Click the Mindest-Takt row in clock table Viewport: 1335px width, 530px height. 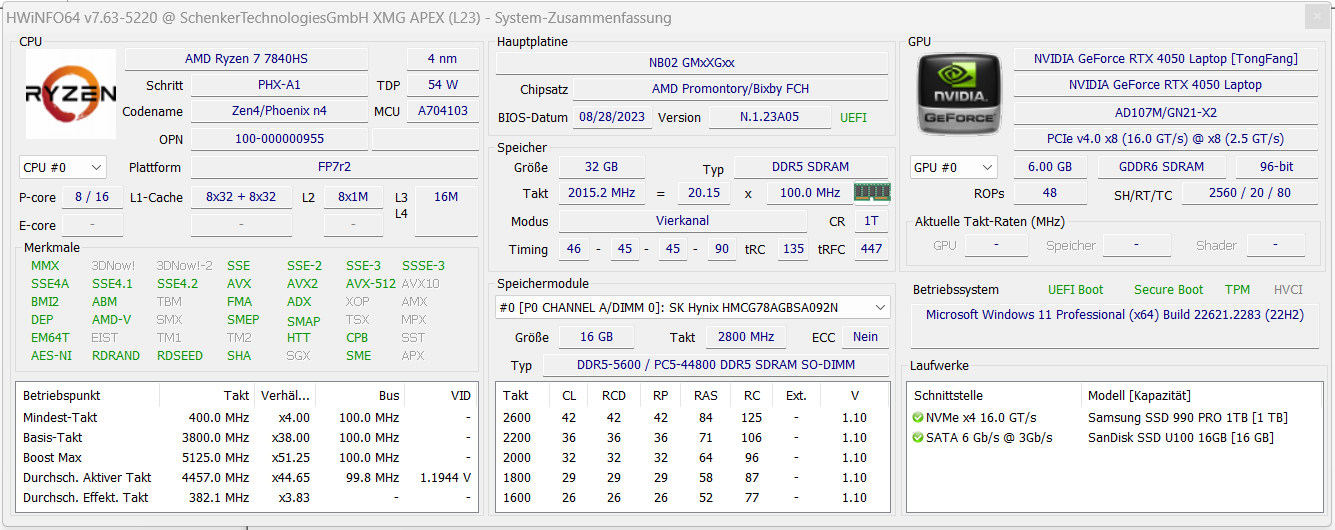tap(247, 418)
